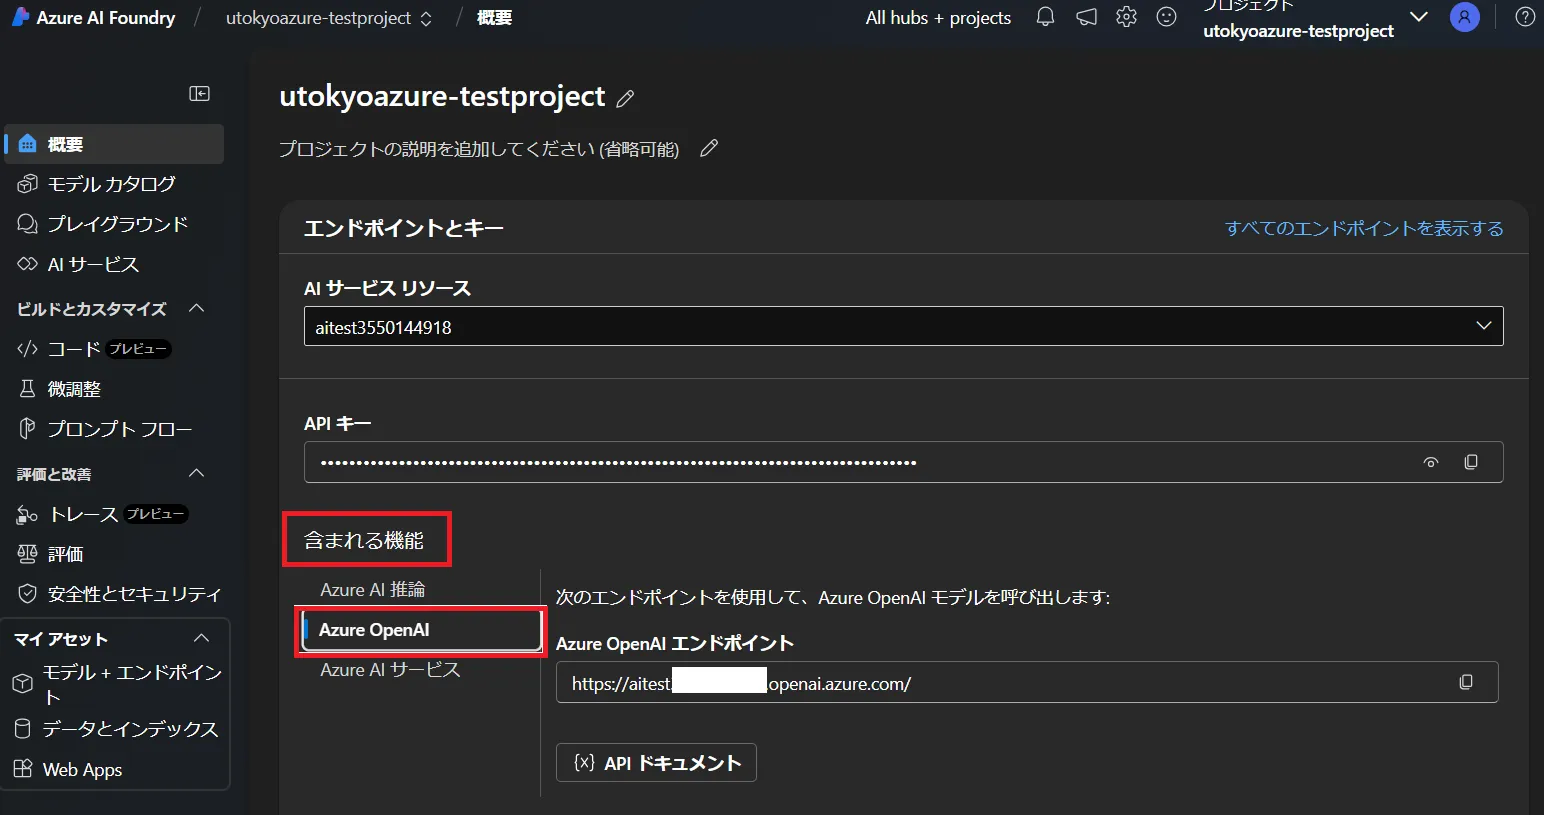Image resolution: width=1544 pixels, height=815 pixels.
Task: Click the Azure OpenAI endpoint field
Action: tap(1000, 683)
